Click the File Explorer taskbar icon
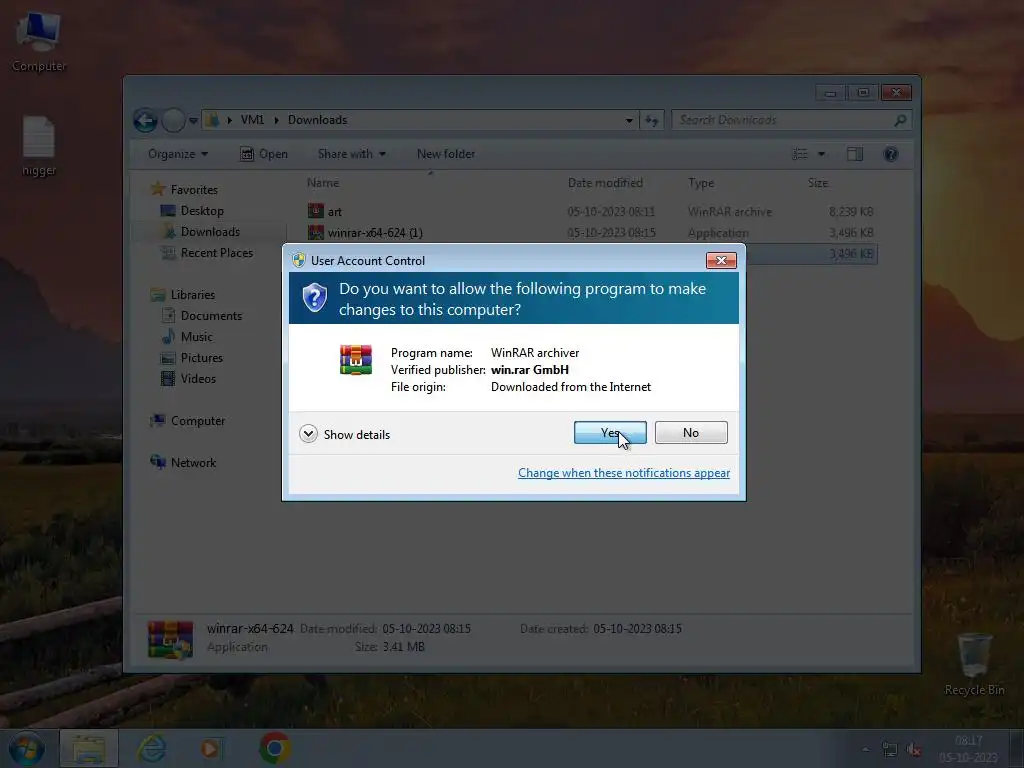Image resolution: width=1024 pixels, height=768 pixels. pyautogui.click(x=88, y=748)
